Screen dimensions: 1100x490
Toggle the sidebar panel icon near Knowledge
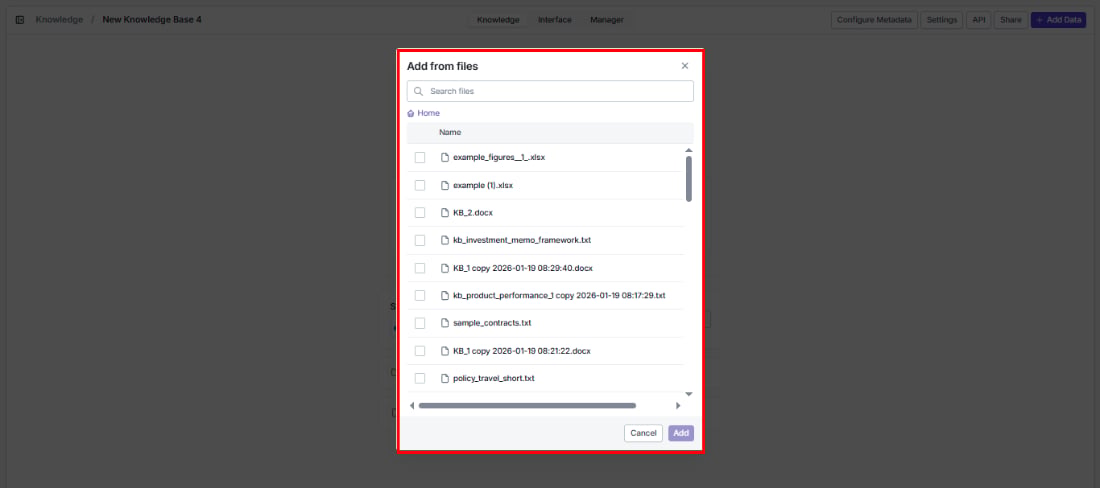20,20
